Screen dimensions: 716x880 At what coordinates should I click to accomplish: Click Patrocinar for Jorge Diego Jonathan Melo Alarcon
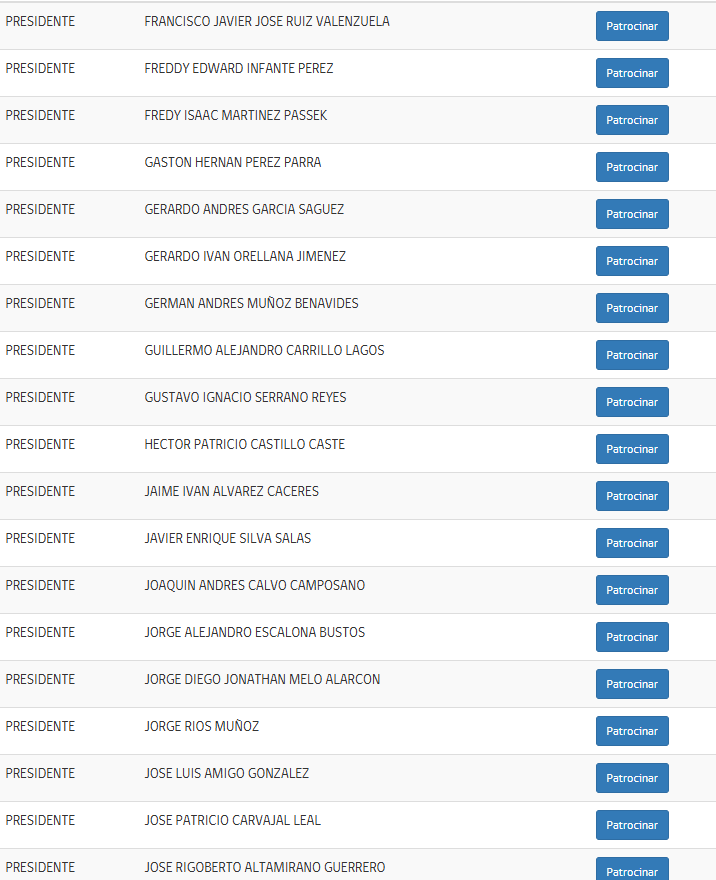click(x=632, y=684)
